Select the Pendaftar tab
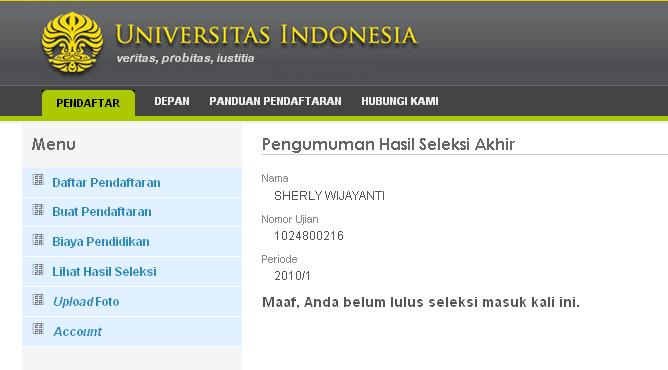 coord(88,103)
